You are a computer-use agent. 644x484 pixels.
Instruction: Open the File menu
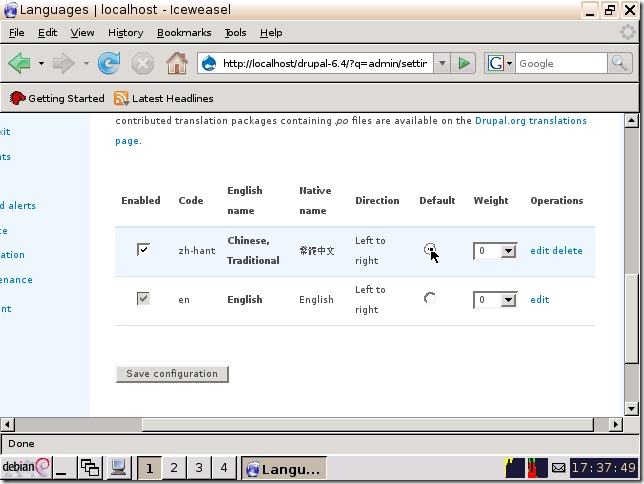(x=16, y=32)
